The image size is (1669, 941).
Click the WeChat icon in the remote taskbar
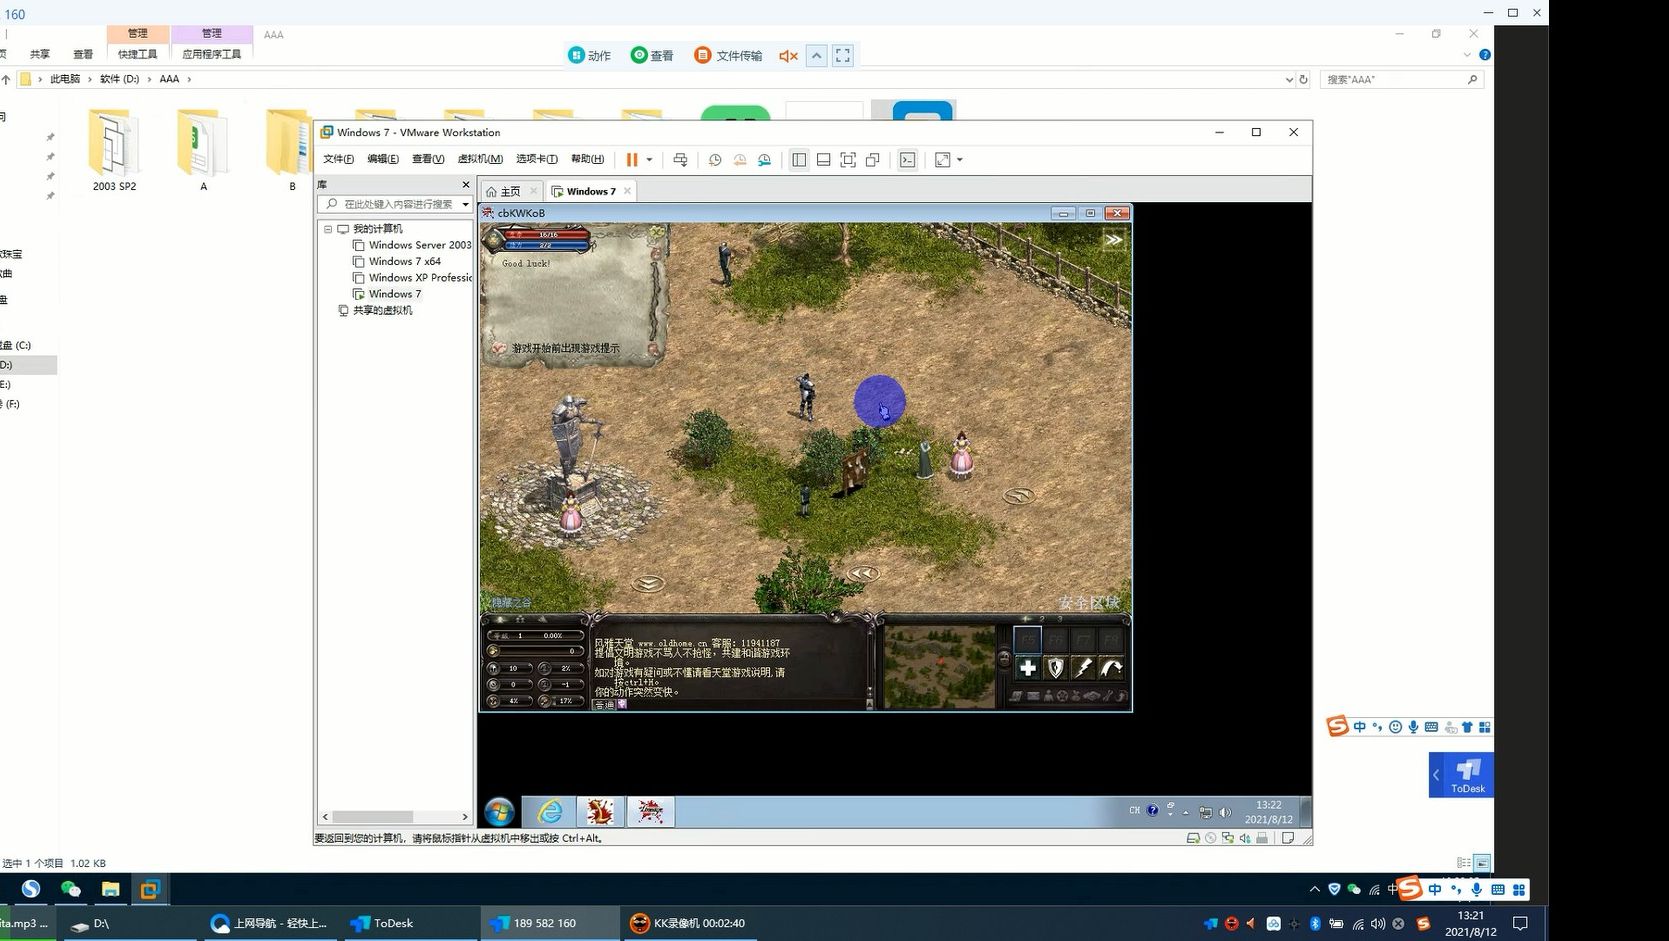pyautogui.click(x=70, y=889)
